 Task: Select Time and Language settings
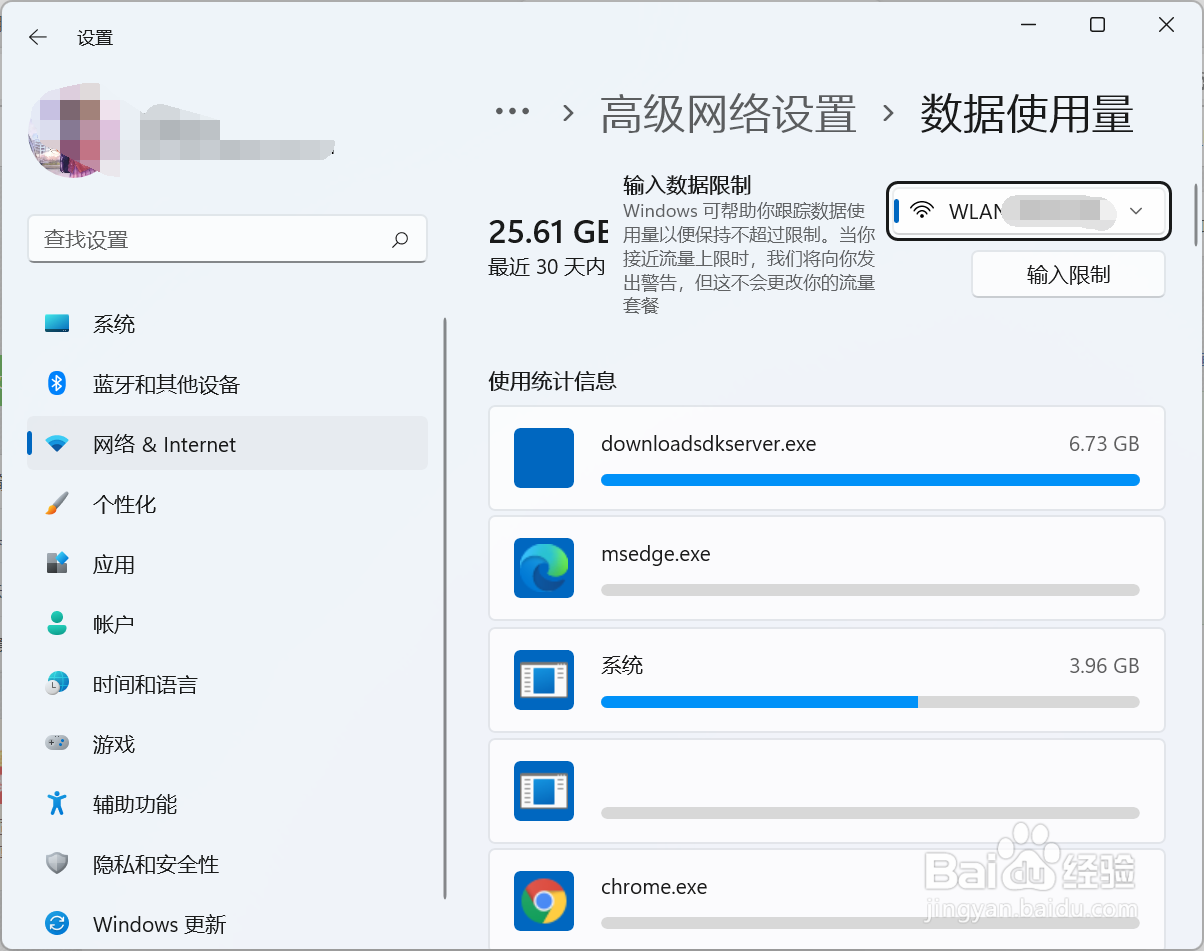point(145,684)
